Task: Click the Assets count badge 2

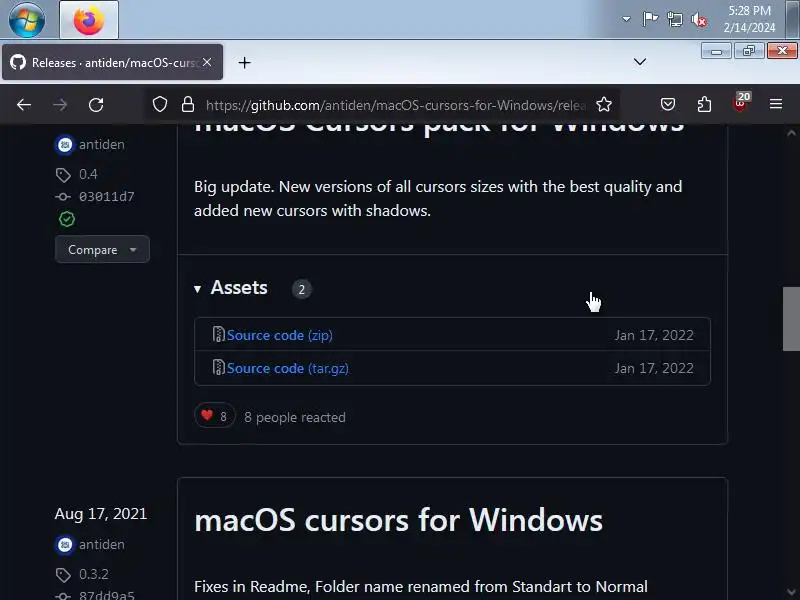Action: pyautogui.click(x=302, y=289)
